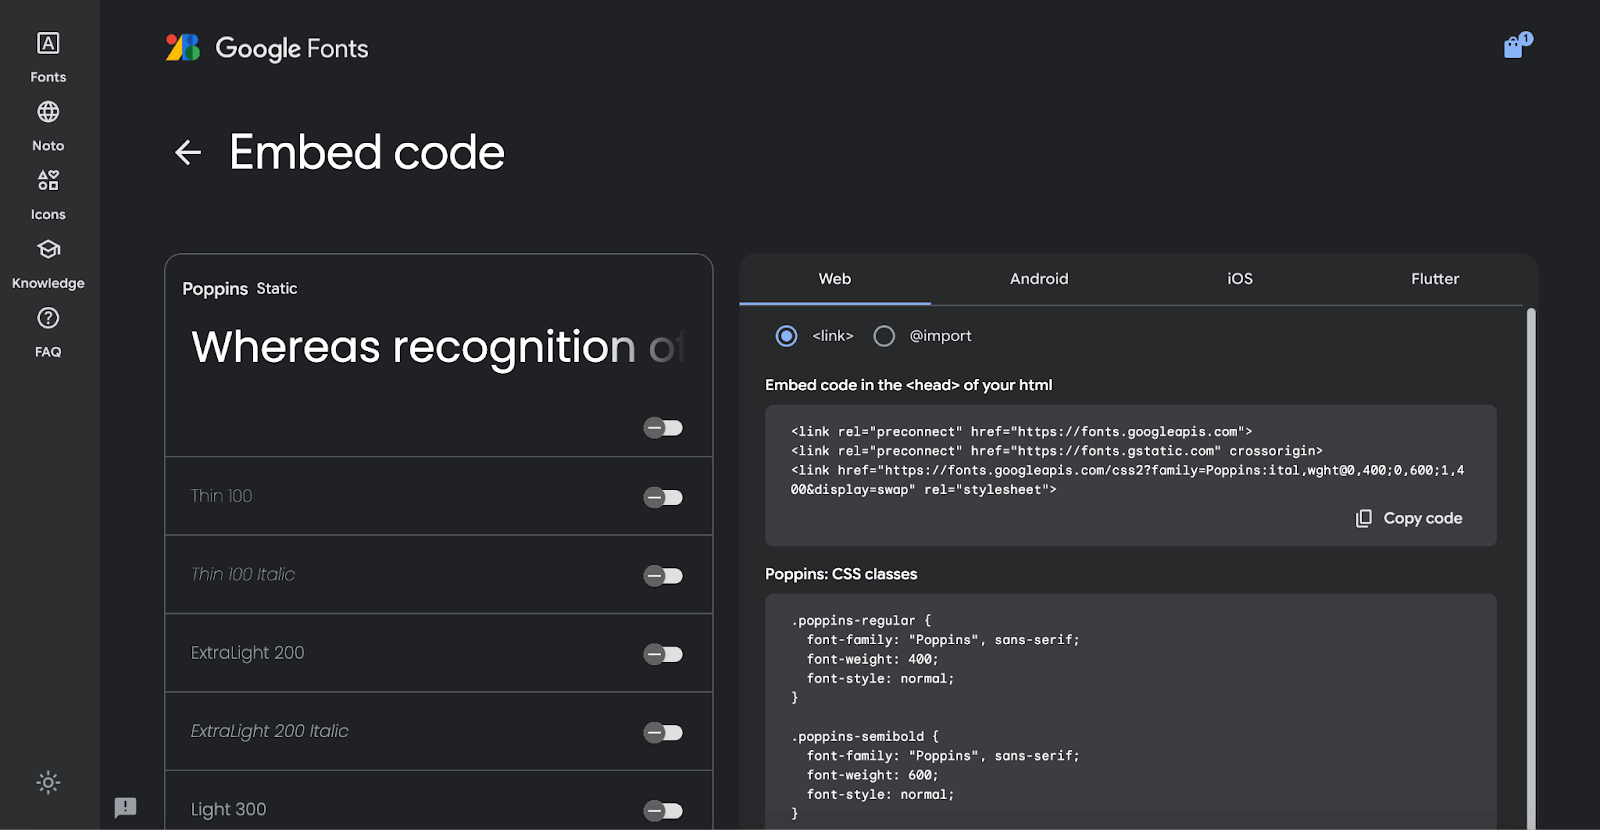Open the selected fonts shopping bag
This screenshot has height=830, width=1600.
[1515, 47]
